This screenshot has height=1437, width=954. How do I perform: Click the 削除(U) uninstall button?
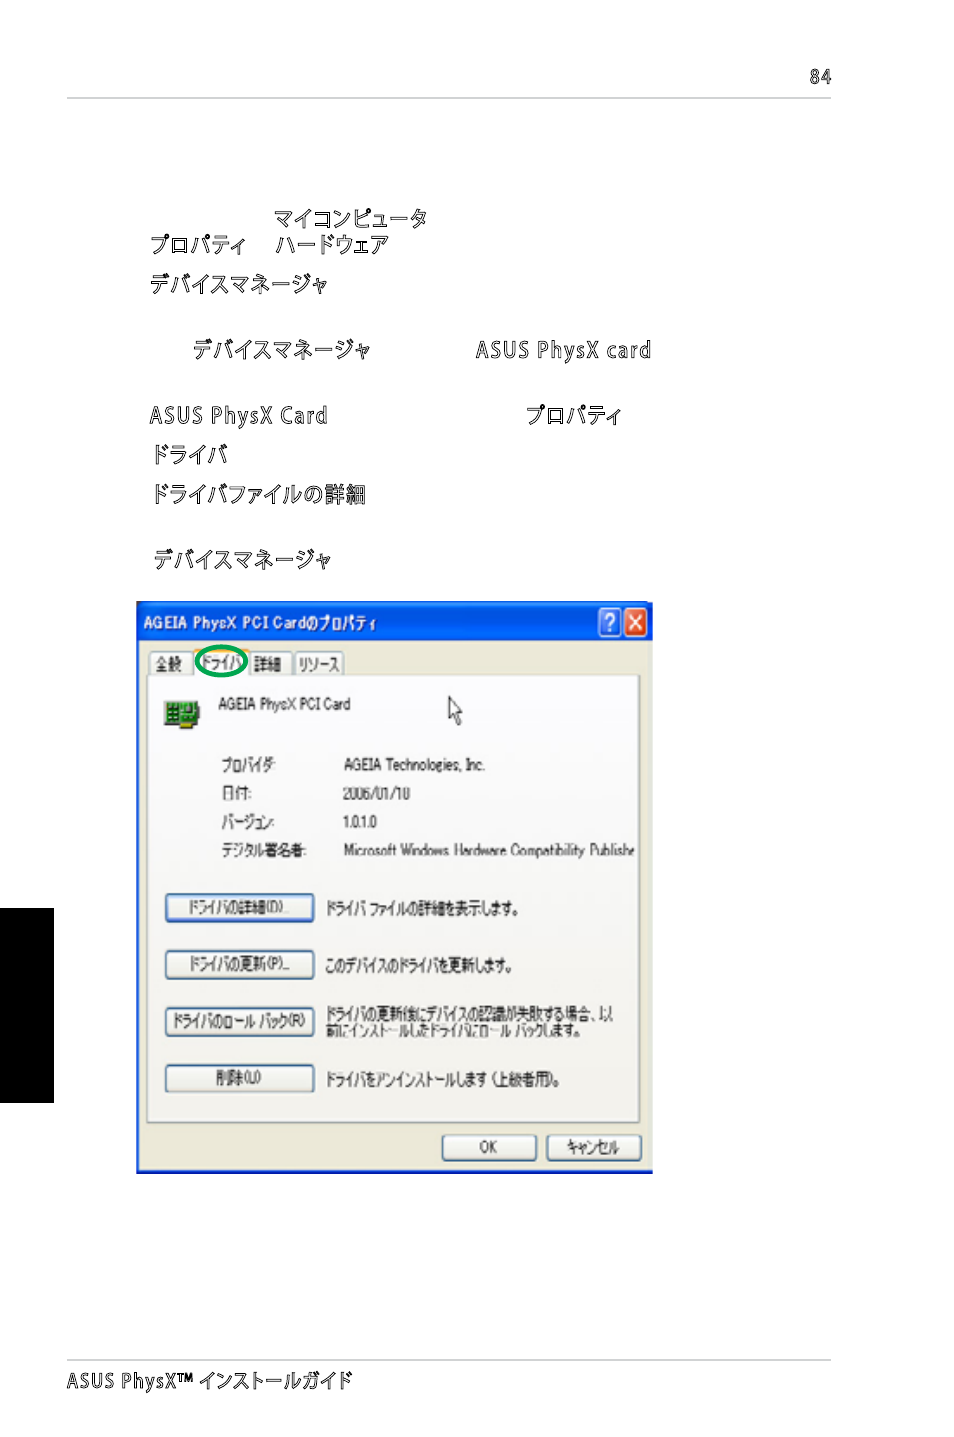(x=239, y=1078)
